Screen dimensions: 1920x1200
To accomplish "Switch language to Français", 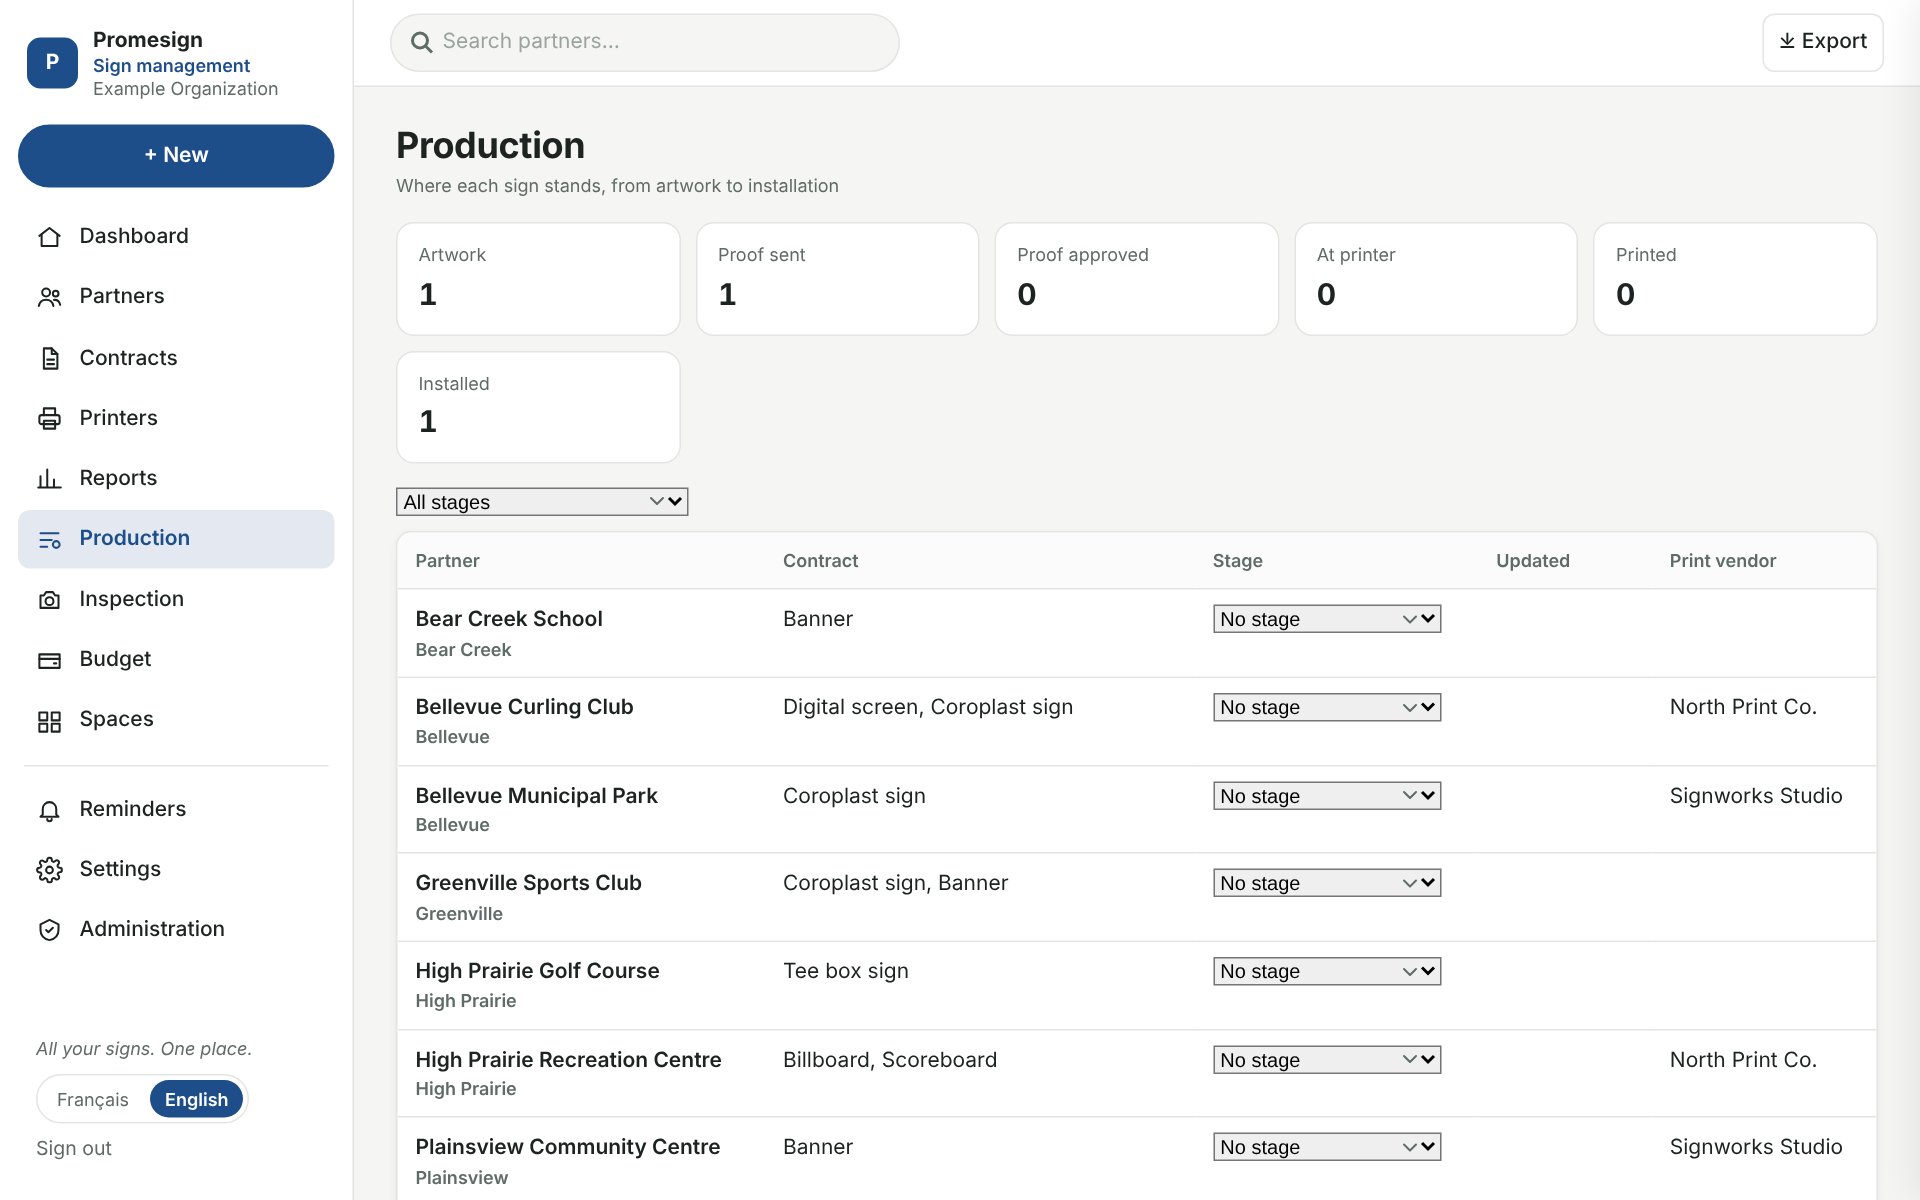I will point(93,1100).
